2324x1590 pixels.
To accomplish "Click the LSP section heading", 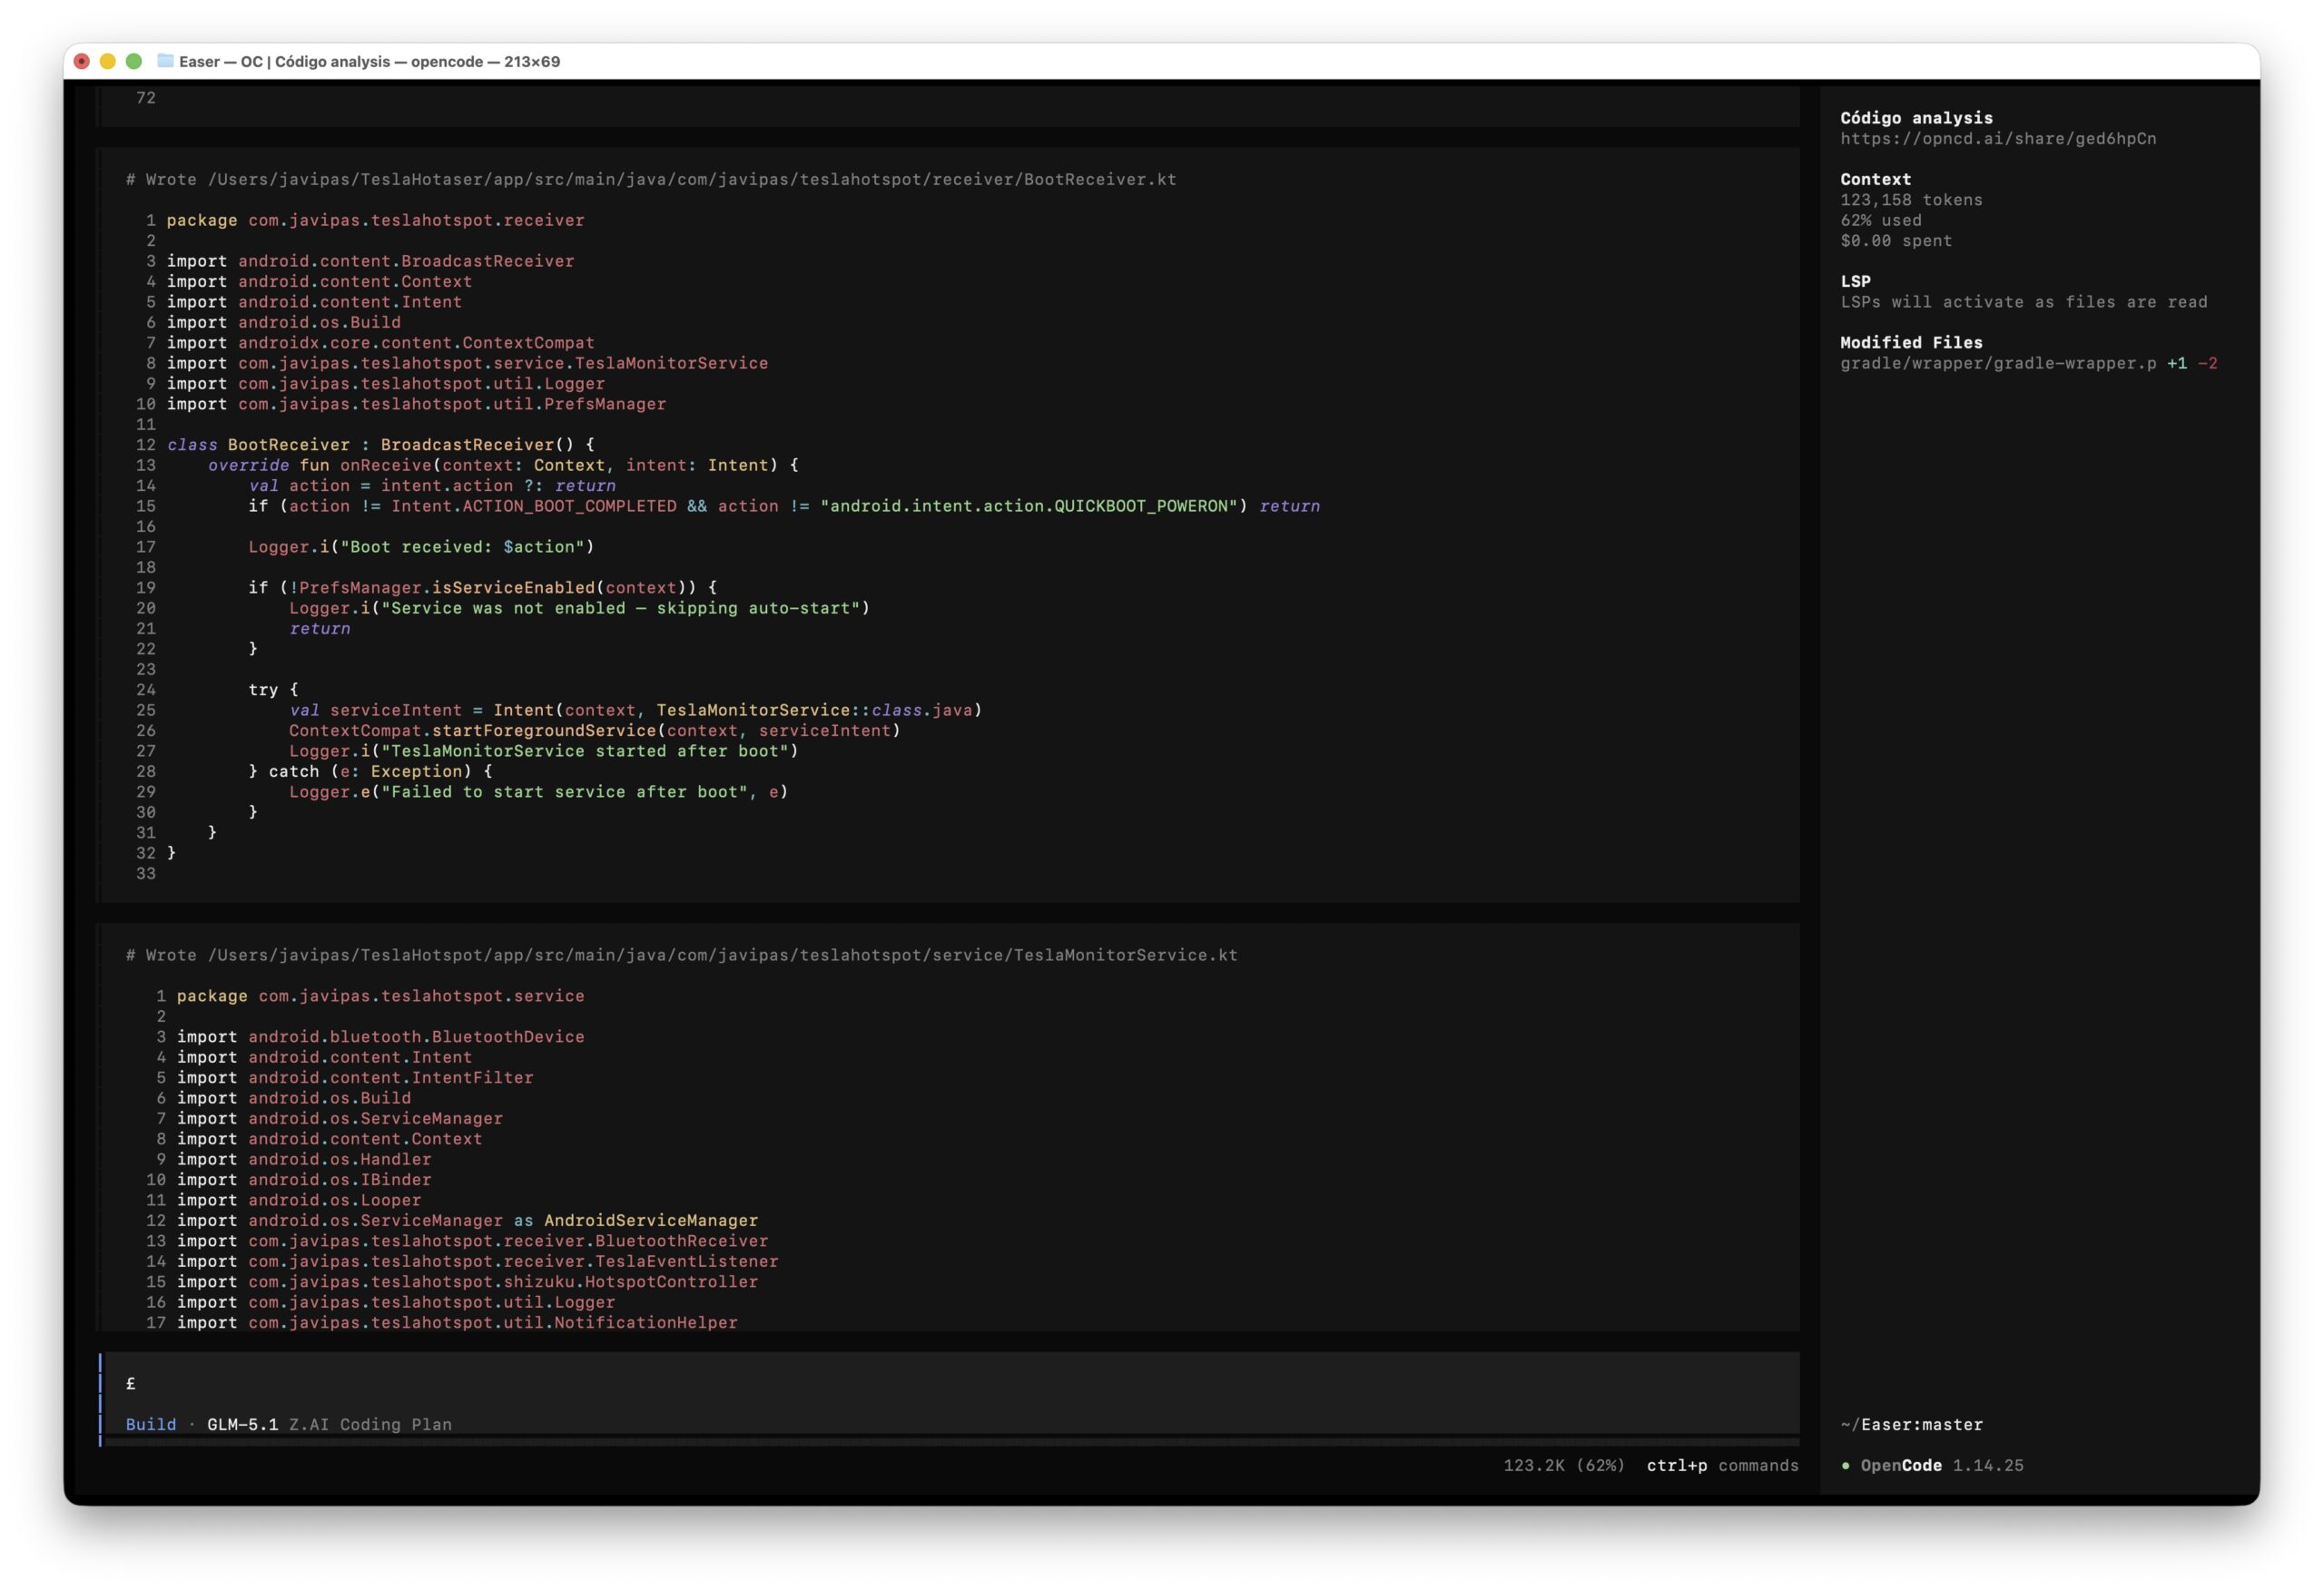I will [x=1855, y=281].
